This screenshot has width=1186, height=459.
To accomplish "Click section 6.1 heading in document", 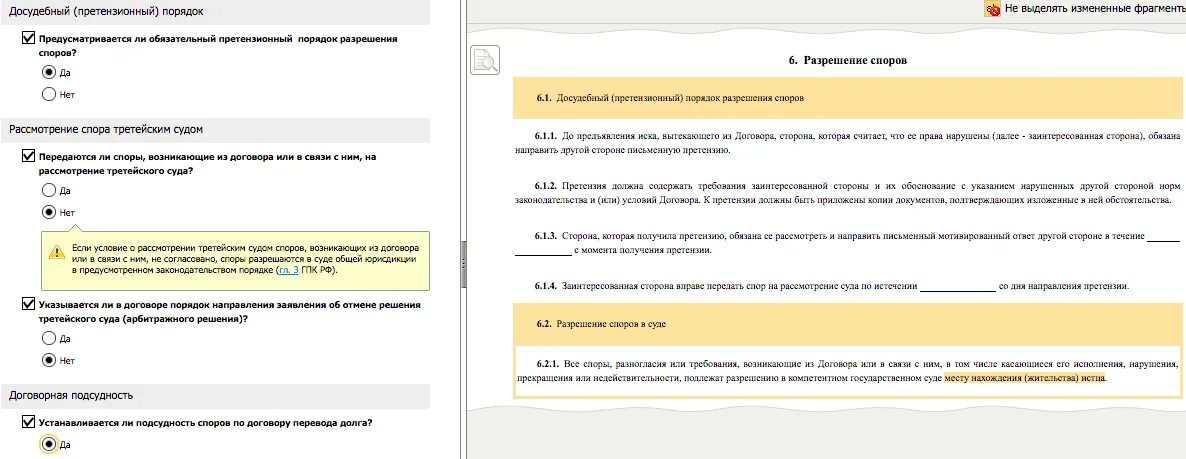I will [847, 98].
